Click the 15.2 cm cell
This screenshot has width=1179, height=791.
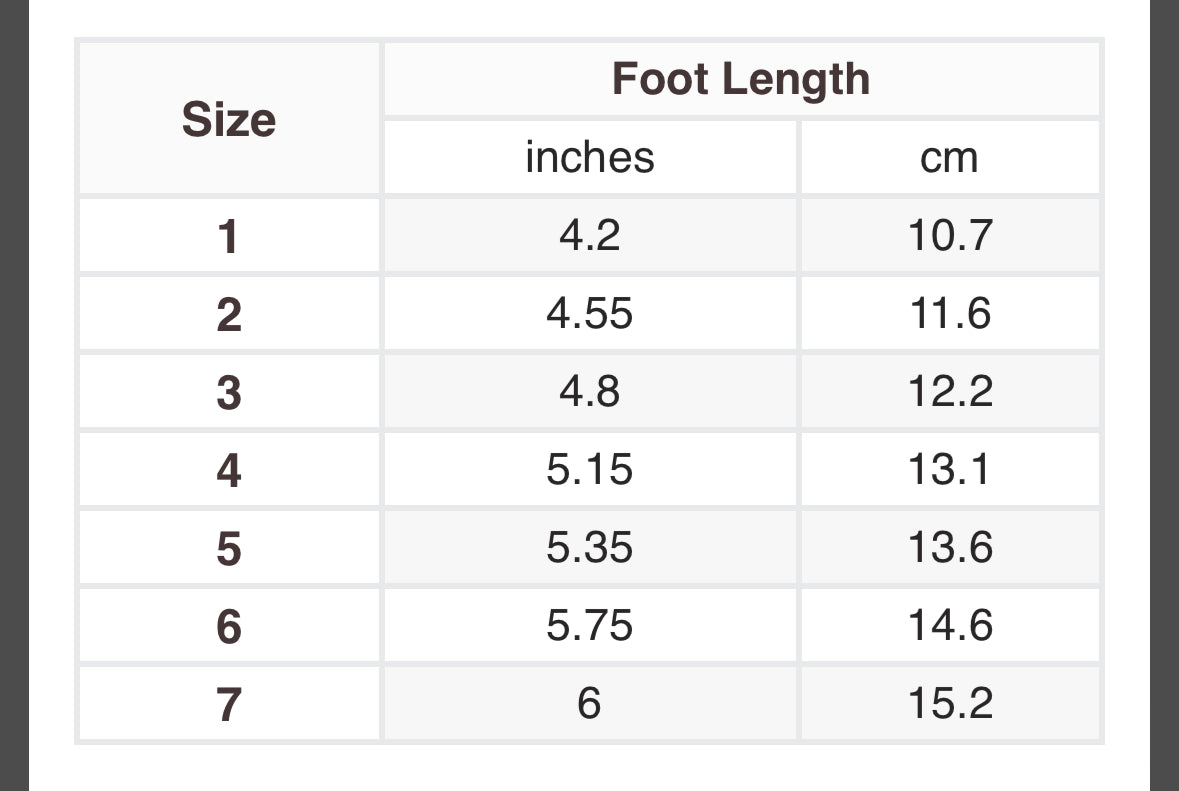(x=950, y=704)
